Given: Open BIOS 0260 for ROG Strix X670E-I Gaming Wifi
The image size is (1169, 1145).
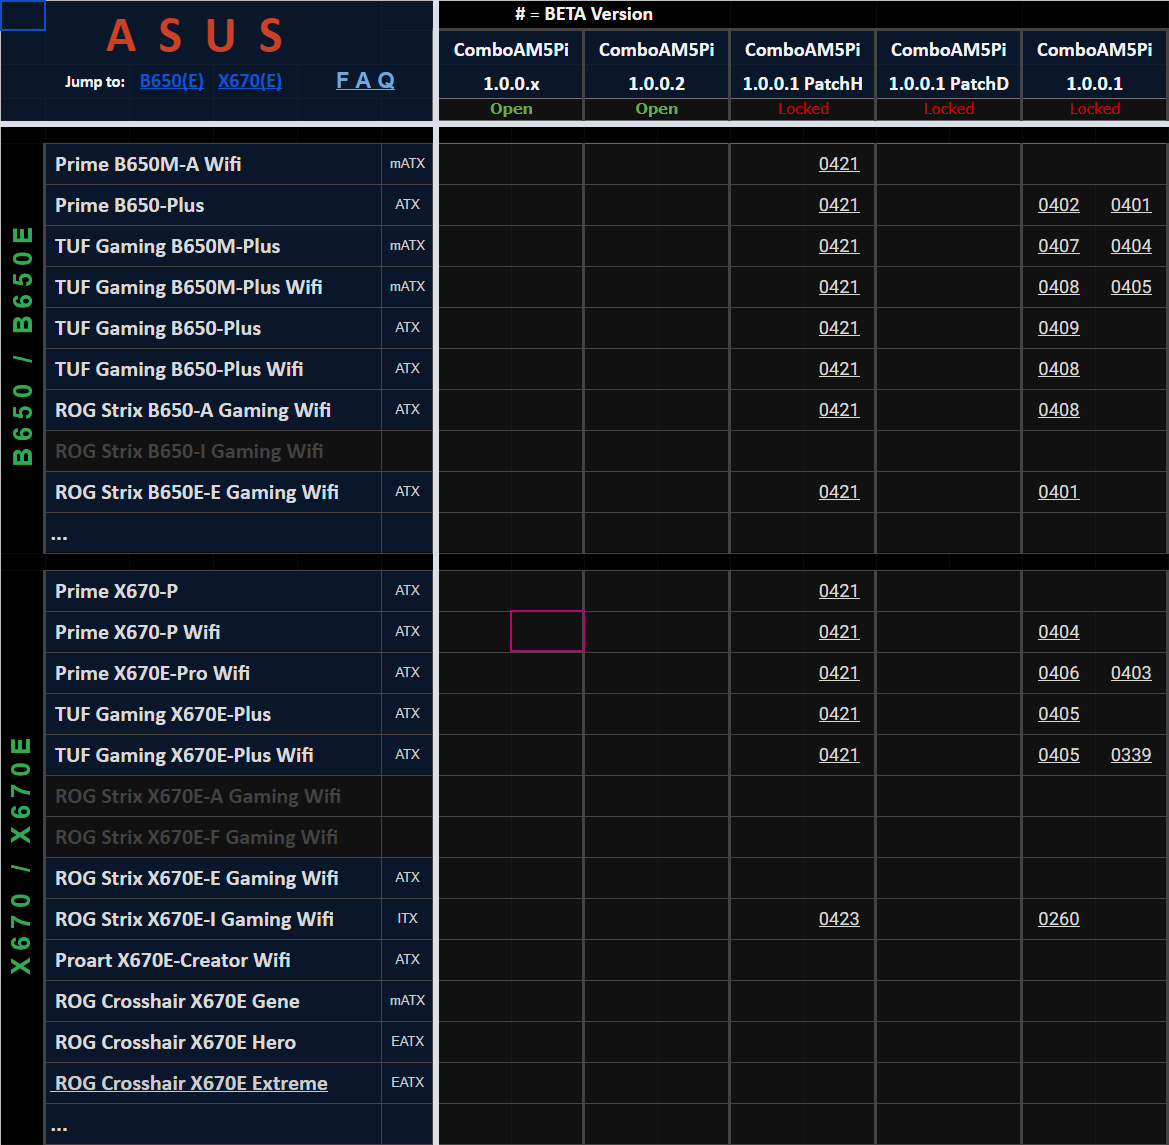Looking at the screenshot, I should (x=1059, y=919).
